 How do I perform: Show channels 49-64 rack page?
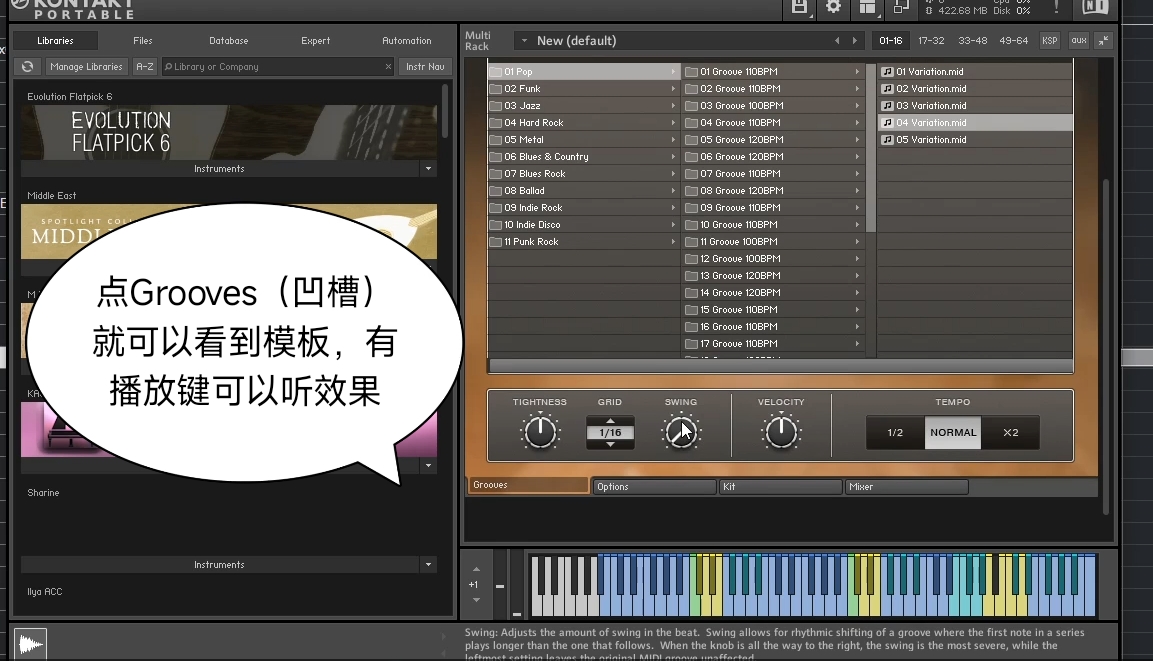click(x=1013, y=40)
